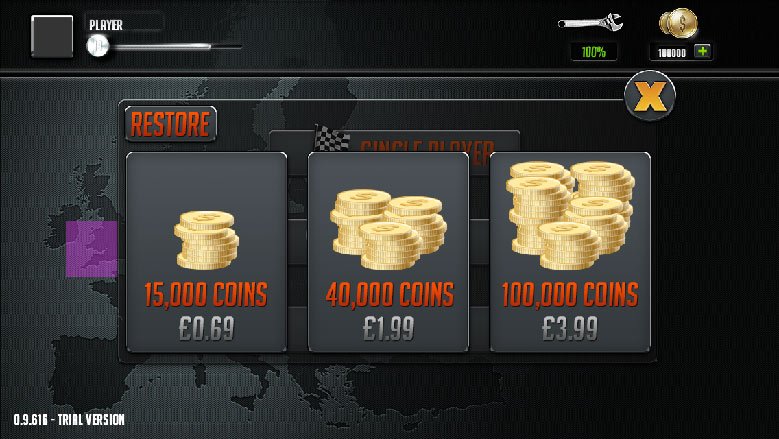Click the medium three-stack coin image

pyautogui.click(x=388, y=229)
